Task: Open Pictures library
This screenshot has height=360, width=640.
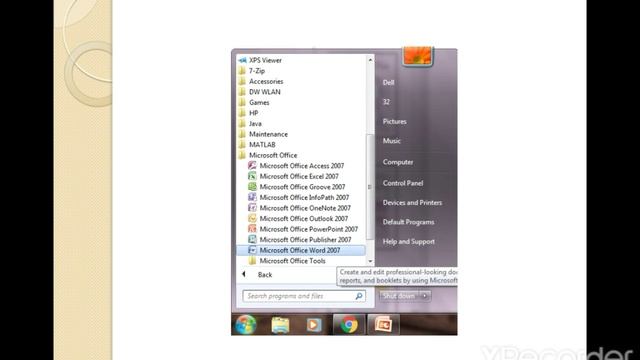Action: (x=395, y=122)
